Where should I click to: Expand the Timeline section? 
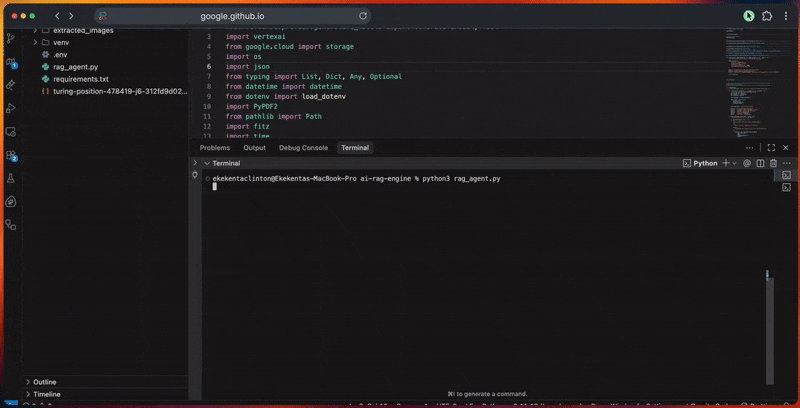click(x=46, y=394)
